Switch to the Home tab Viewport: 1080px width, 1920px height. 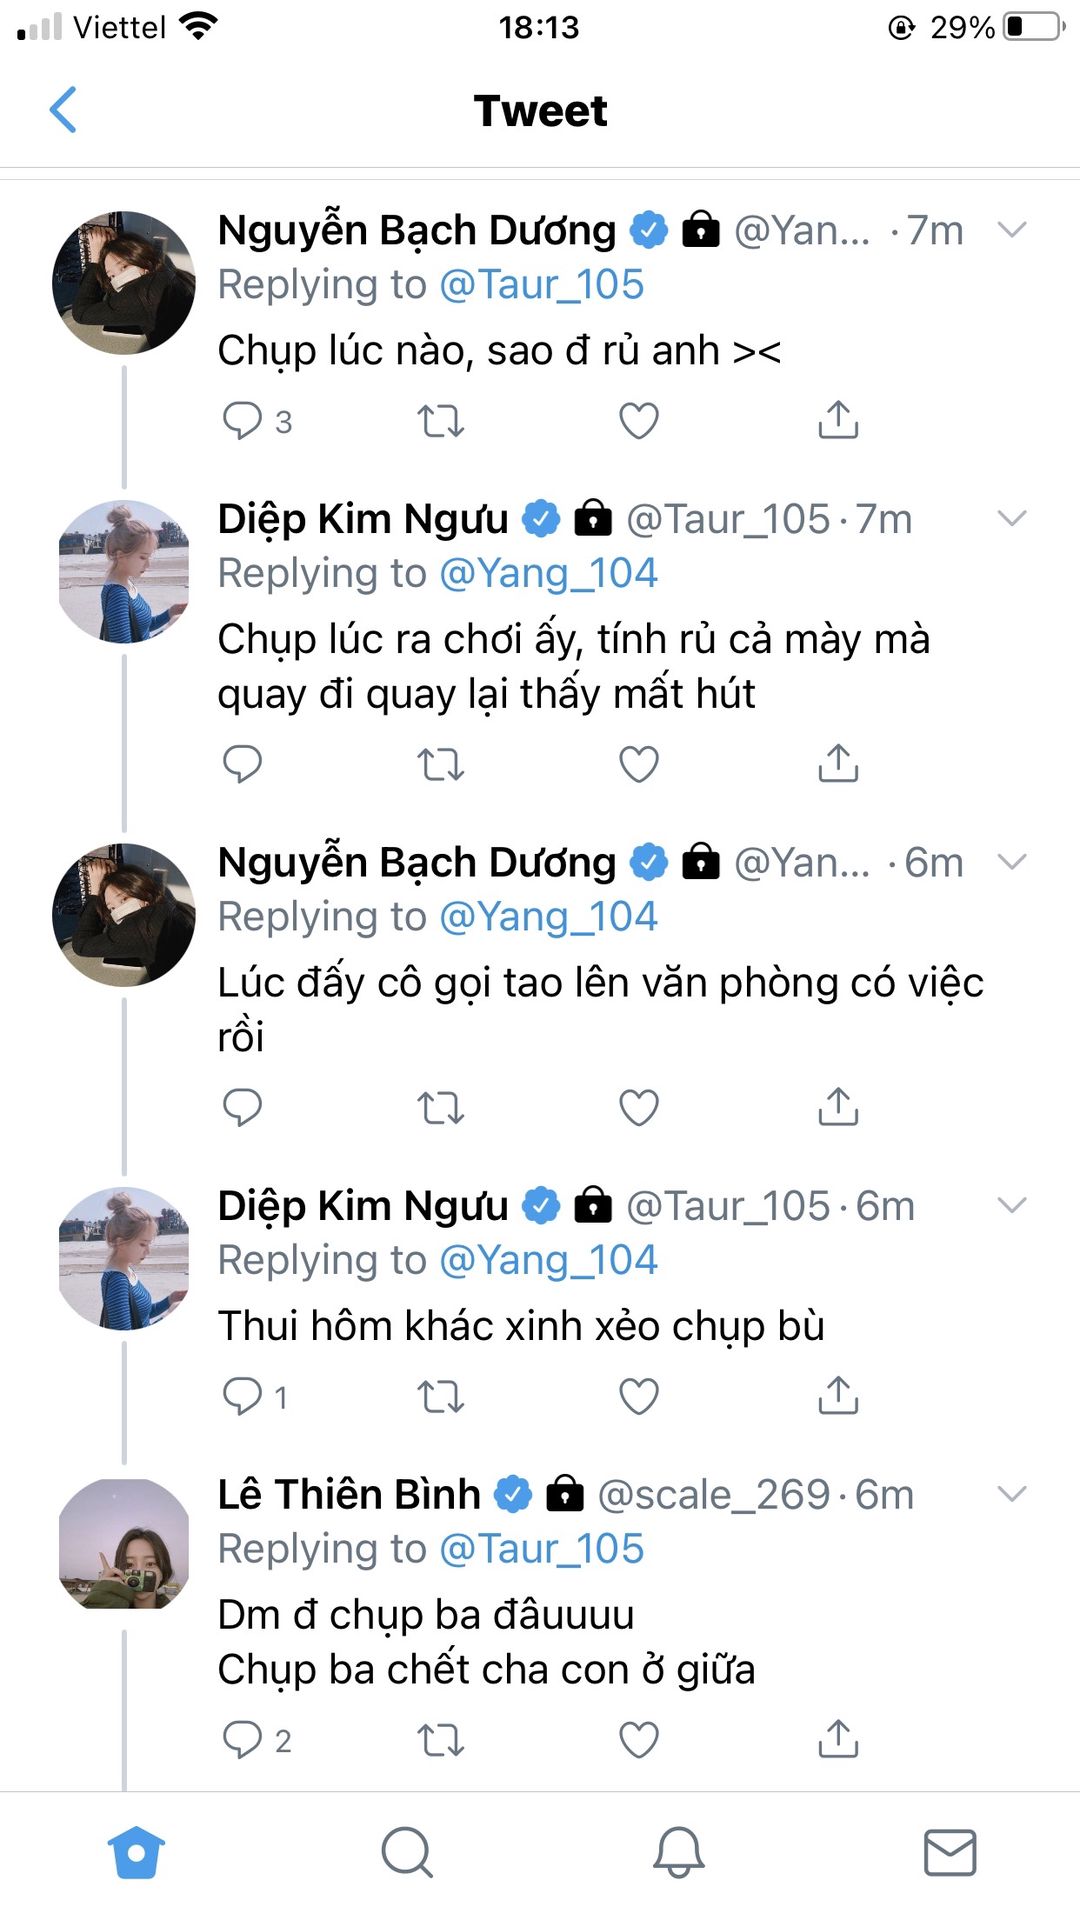pos(136,1853)
